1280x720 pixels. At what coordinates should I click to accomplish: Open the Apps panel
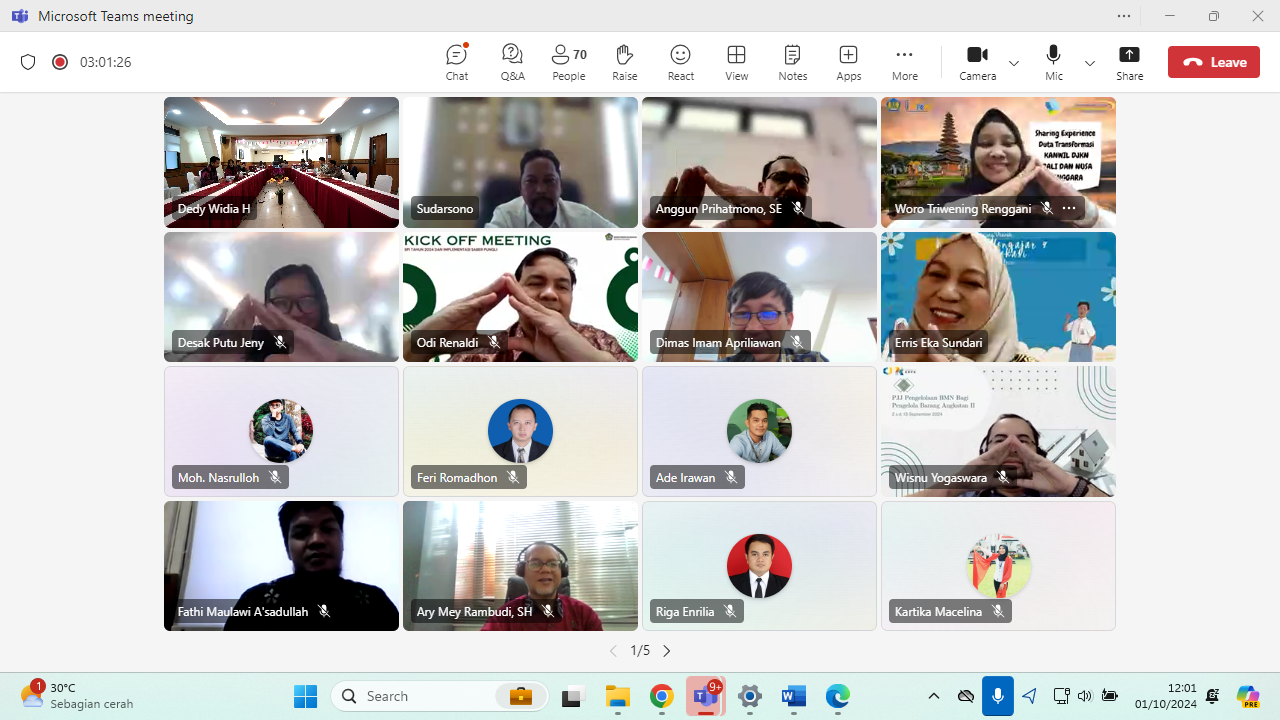(x=848, y=62)
